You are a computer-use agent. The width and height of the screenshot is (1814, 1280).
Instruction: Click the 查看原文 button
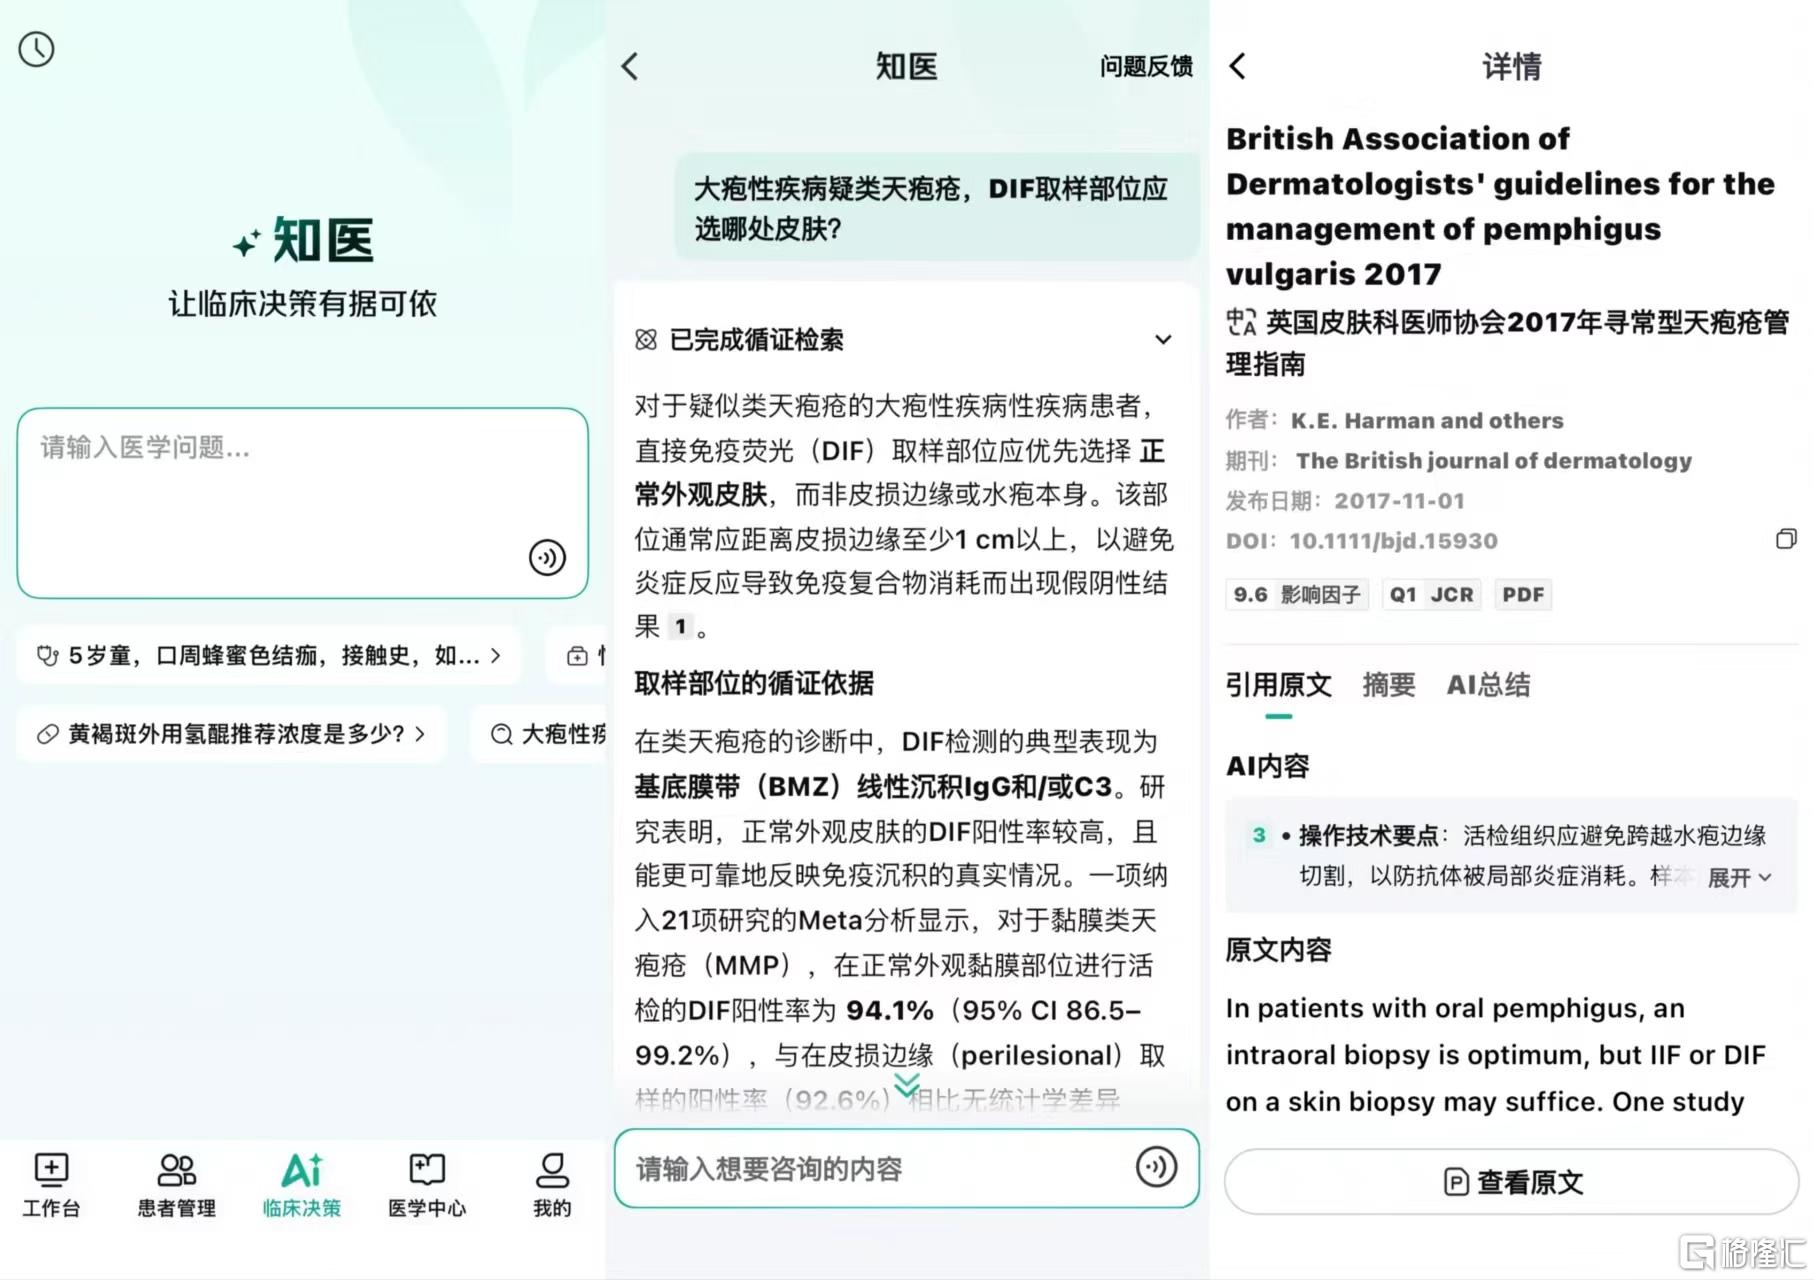point(1511,1182)
